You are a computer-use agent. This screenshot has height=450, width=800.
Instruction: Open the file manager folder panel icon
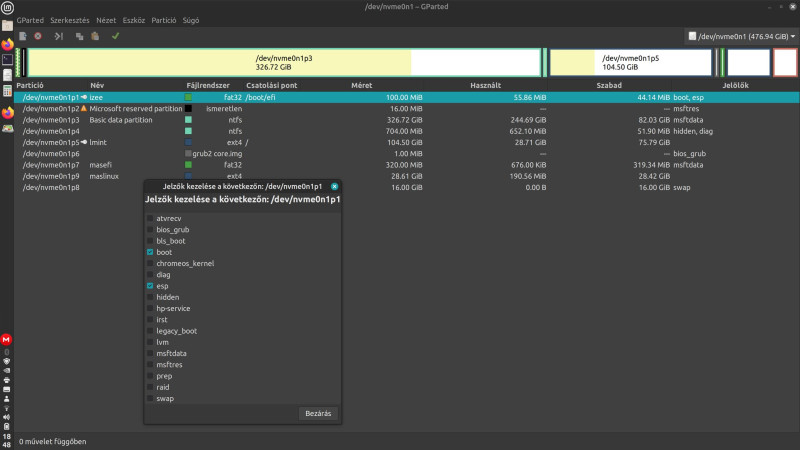pyautogui.click(x=7, y=26)
